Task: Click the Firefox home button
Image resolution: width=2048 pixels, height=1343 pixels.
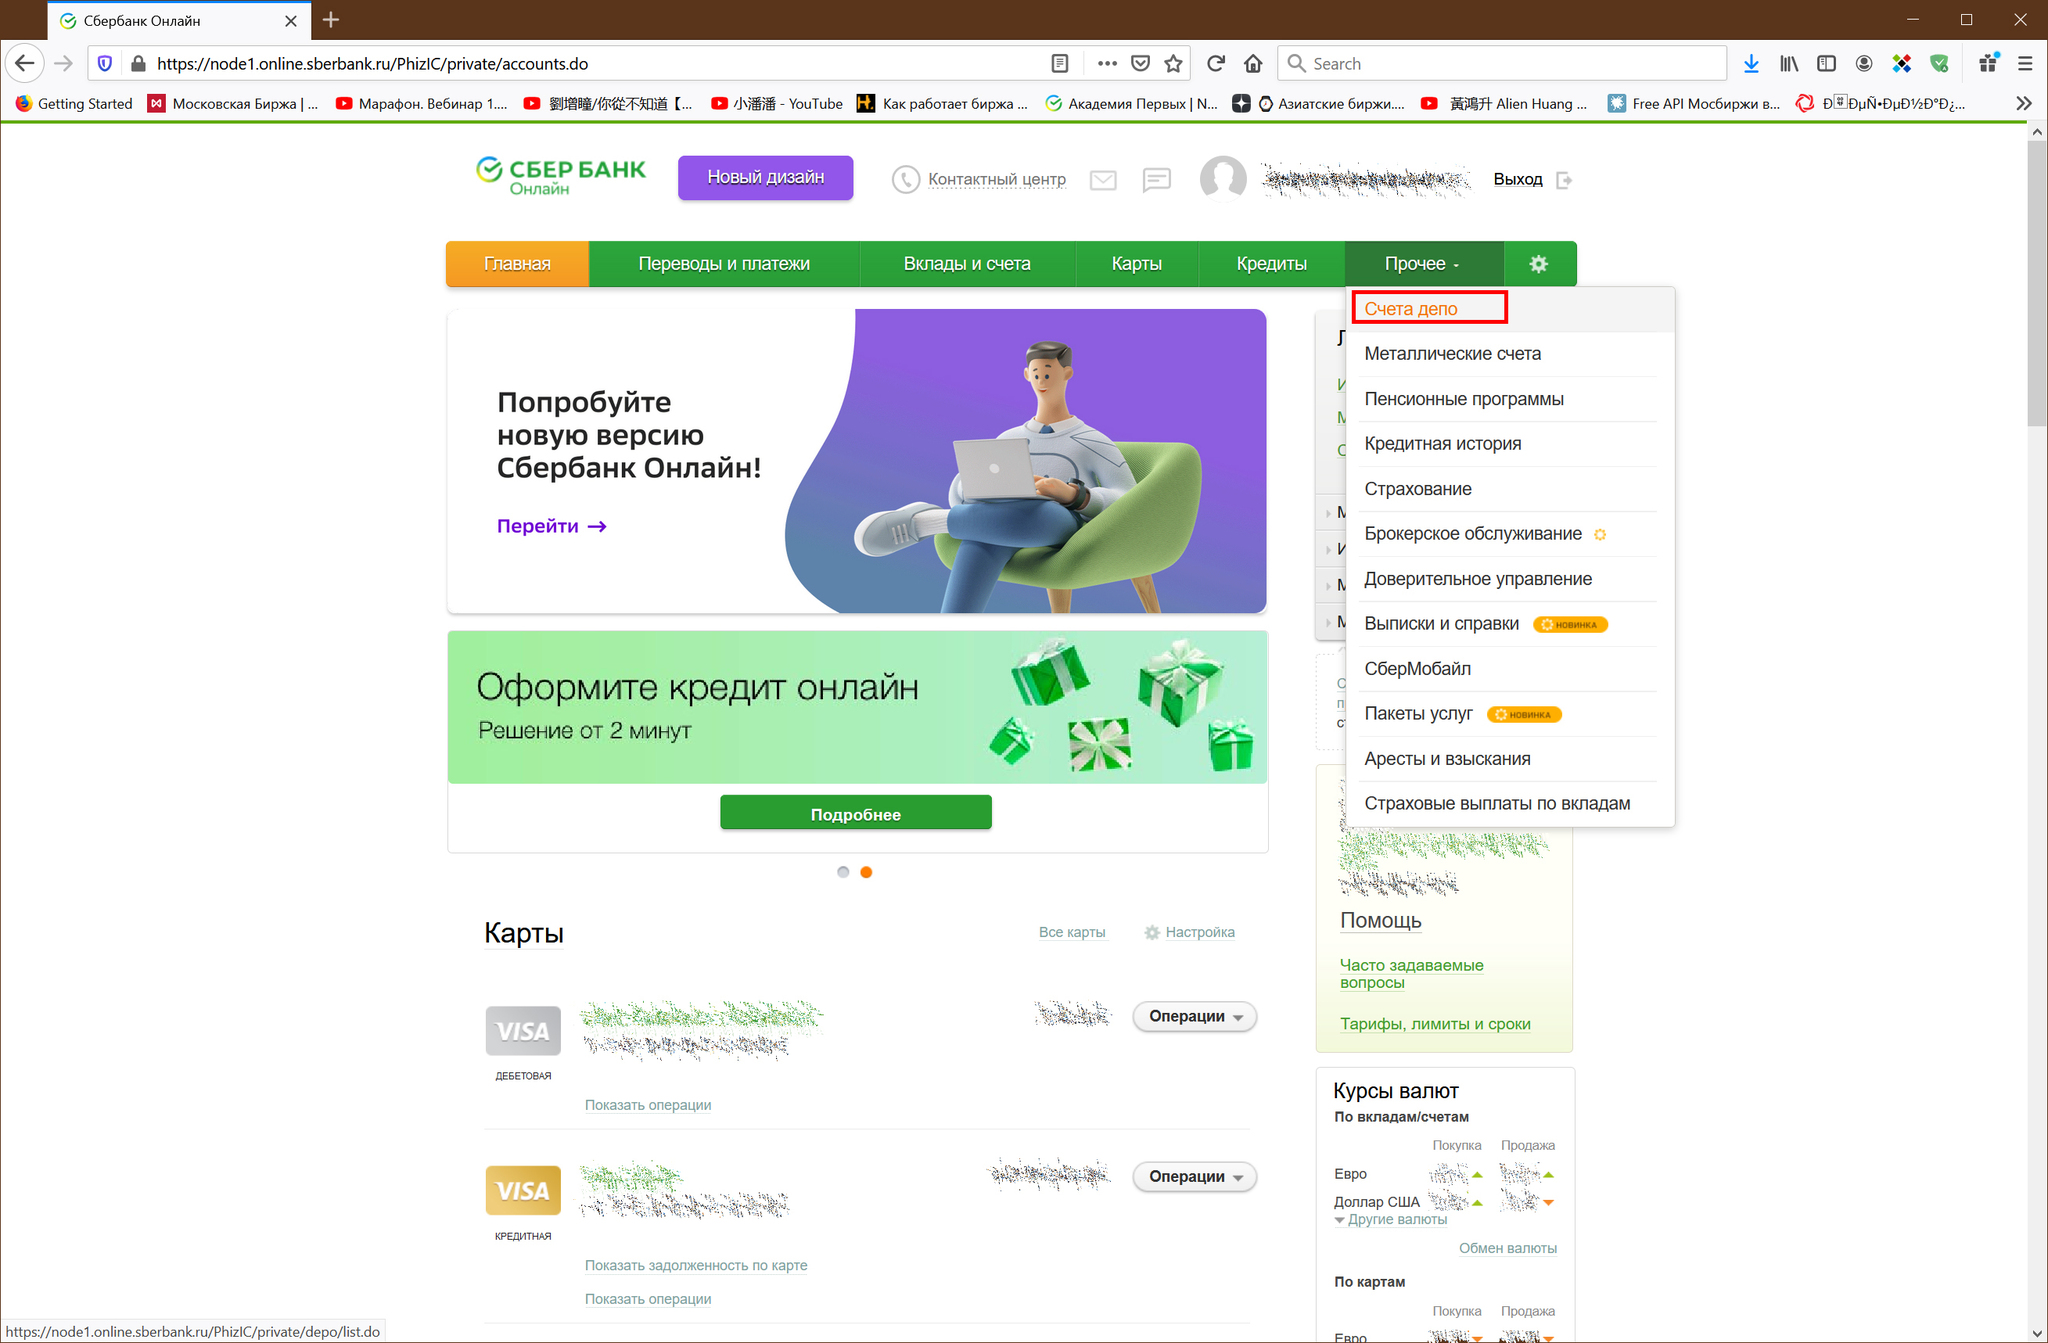Action: [x=1253, y=64]
